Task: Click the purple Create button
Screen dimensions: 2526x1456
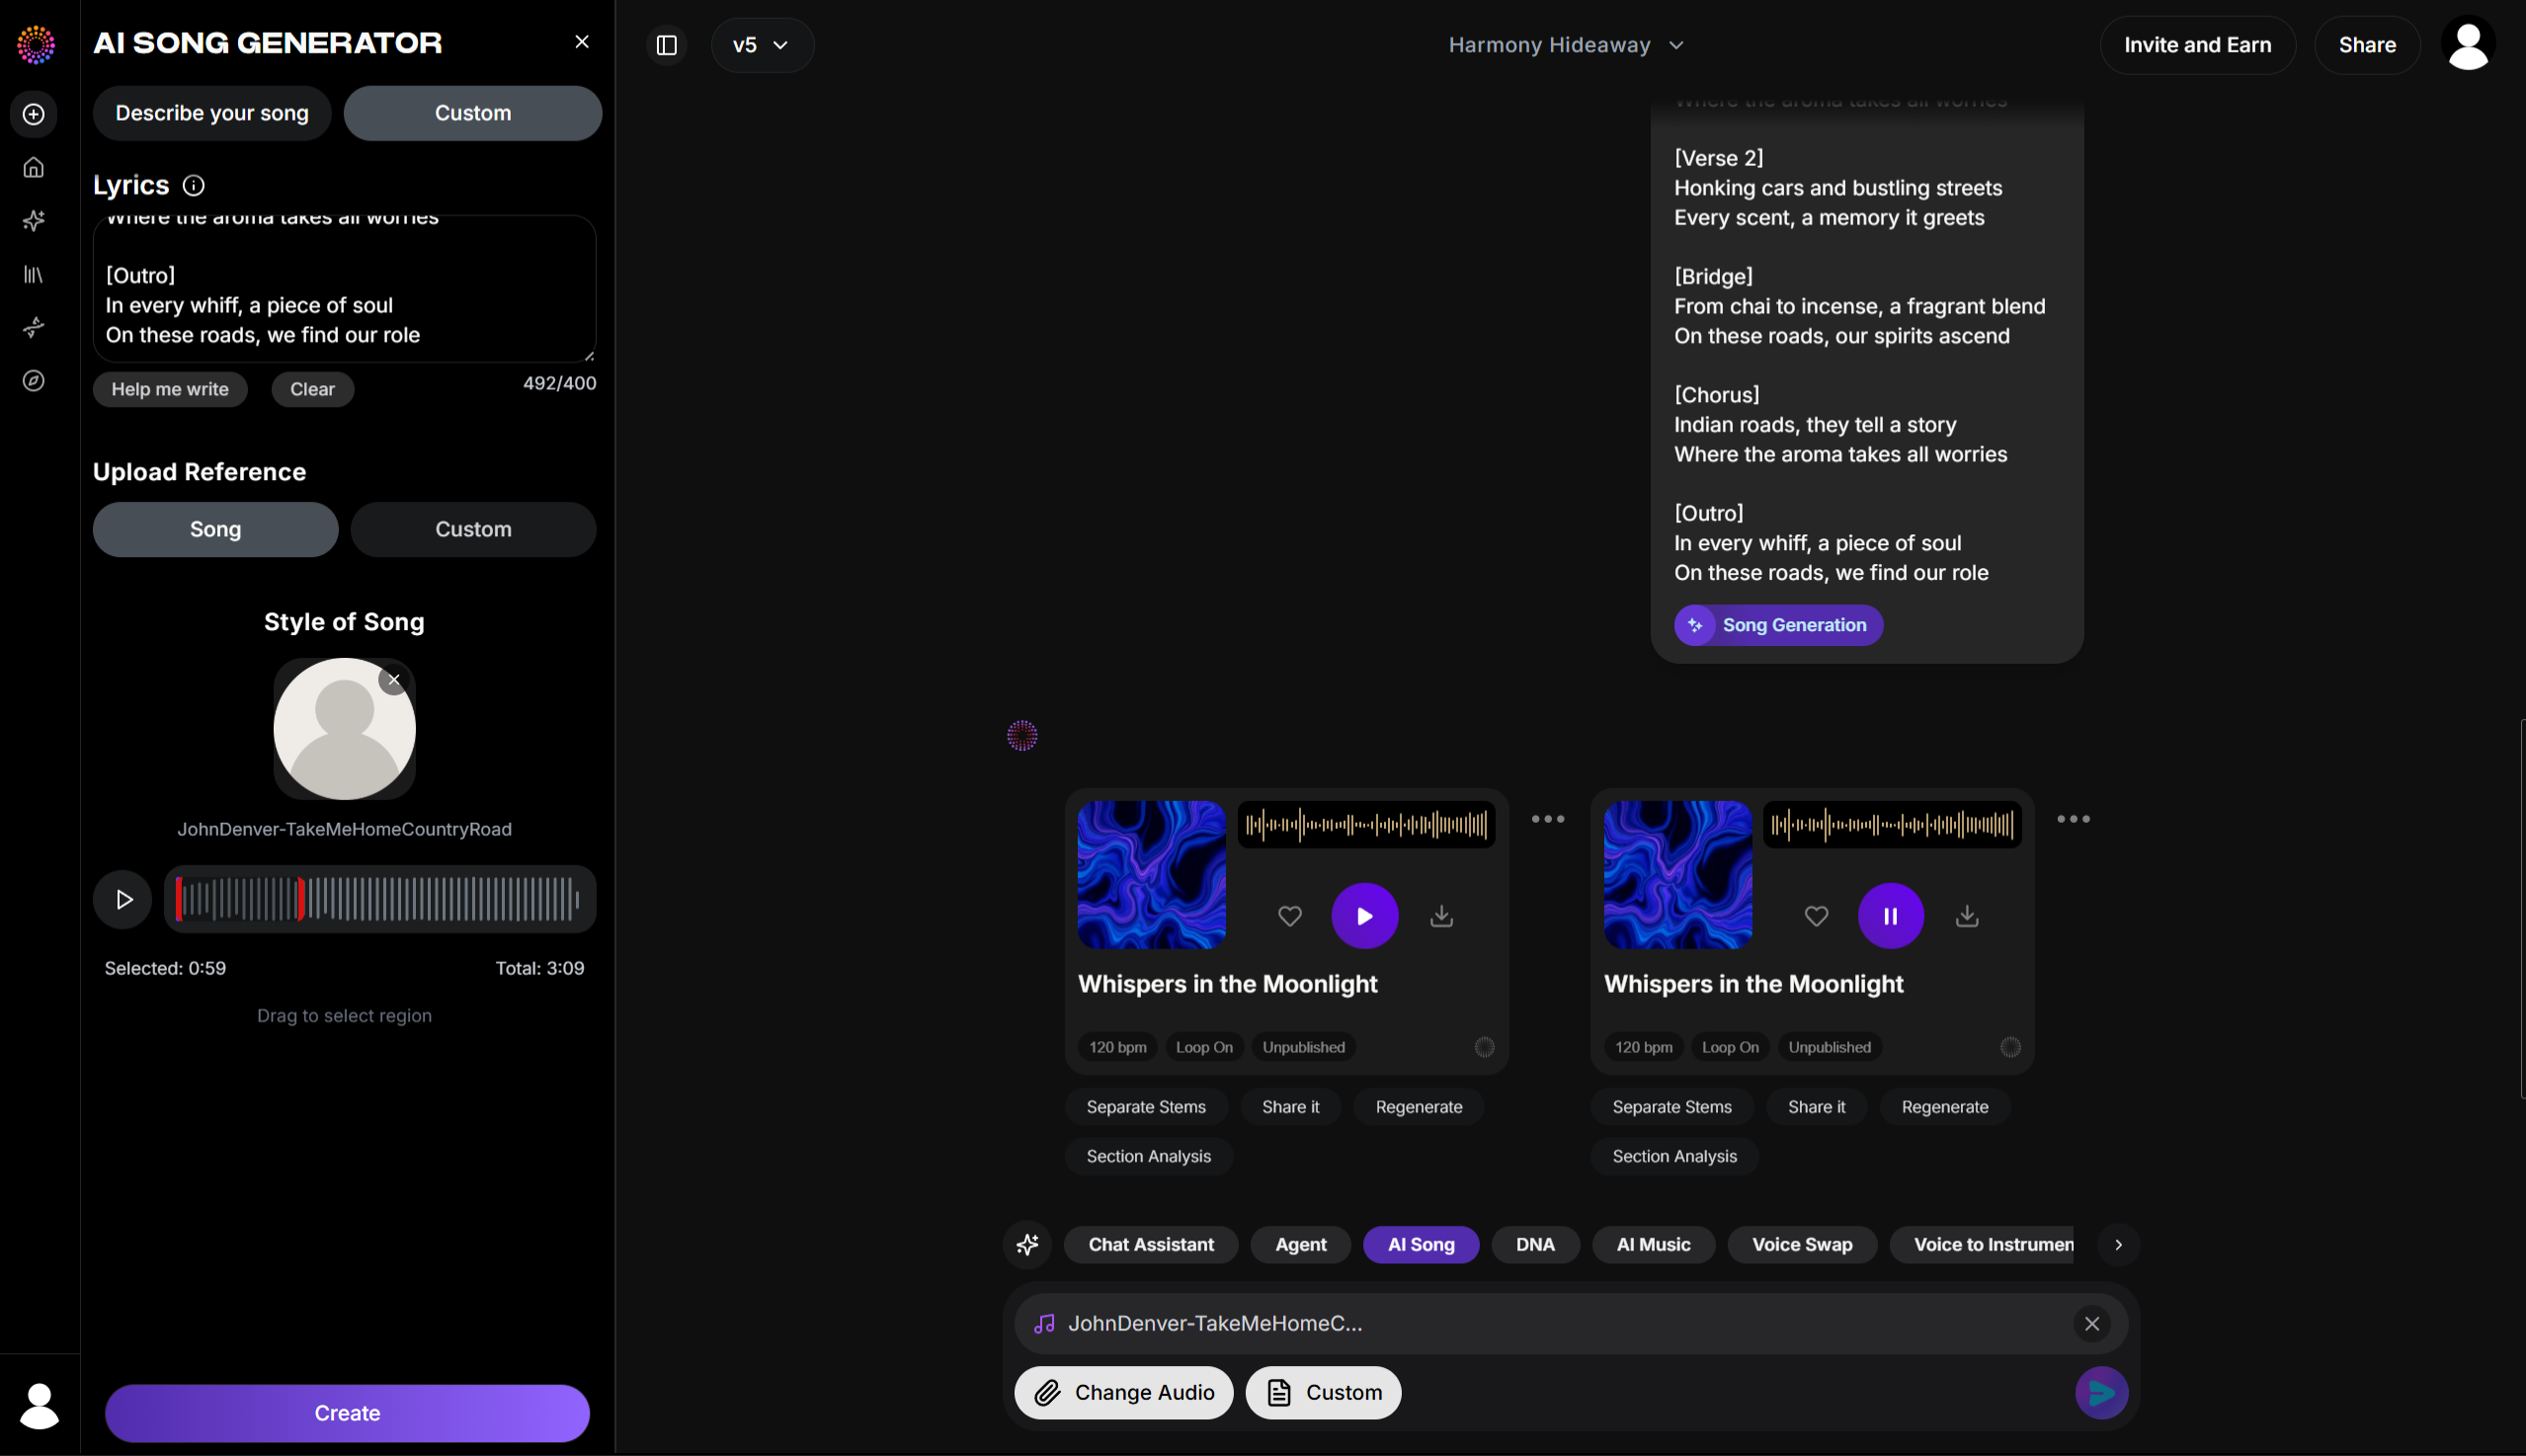Action: tap(347, 1413)
